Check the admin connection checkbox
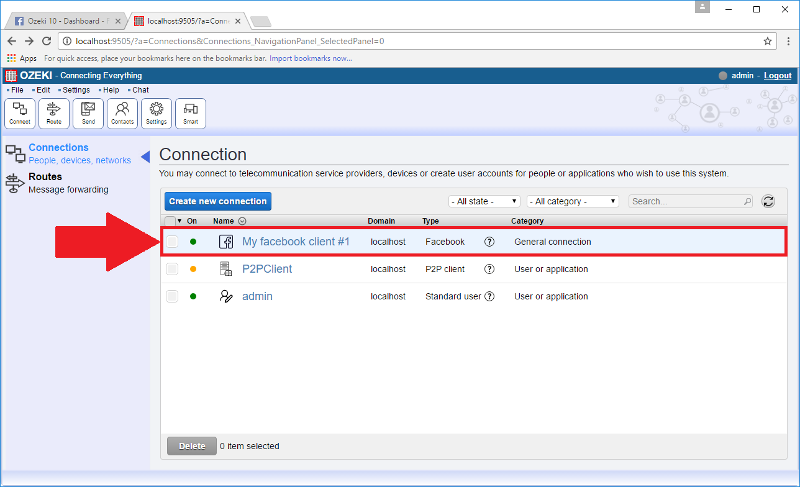The height and width of the screenshot is (487, 800). pyautogui.click(x=172, y=296)
